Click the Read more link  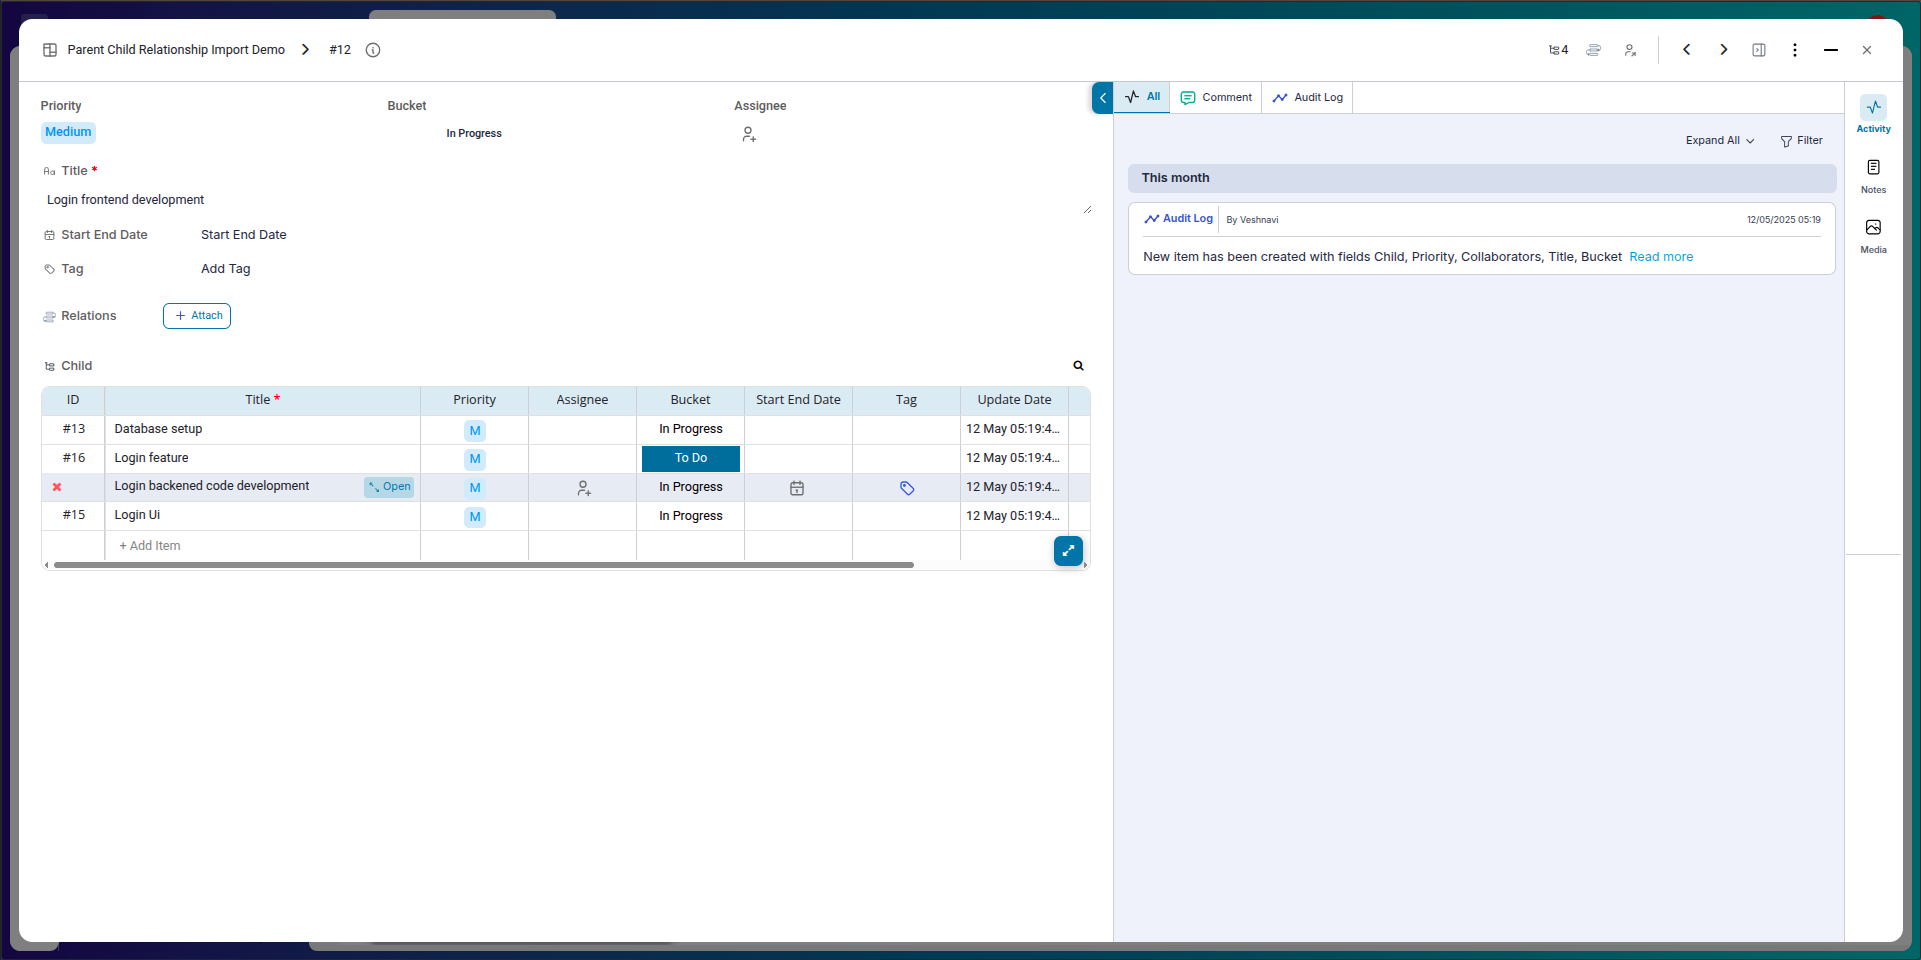tap(1661, 257)
